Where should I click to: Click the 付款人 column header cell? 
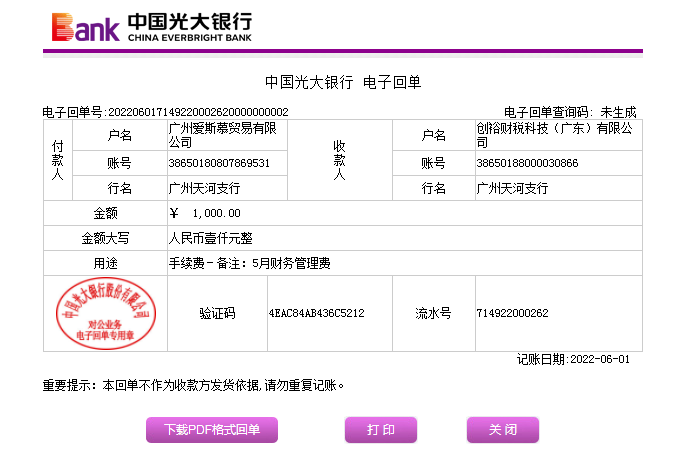click(58, 160)
